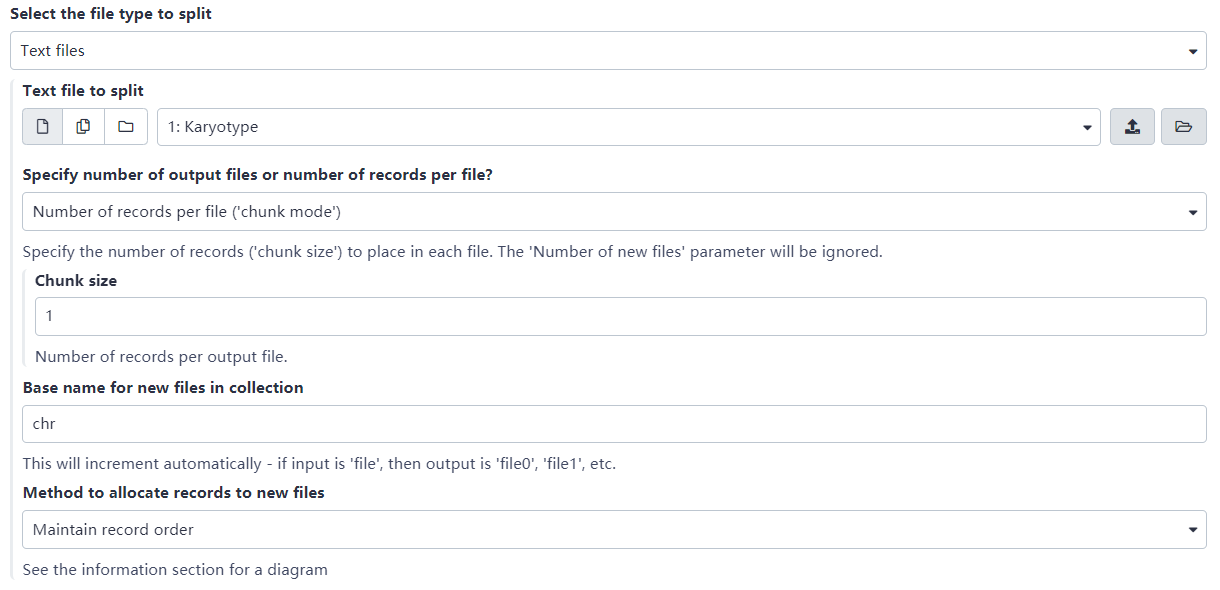Click the 'Specify number of output files' label

257,175
